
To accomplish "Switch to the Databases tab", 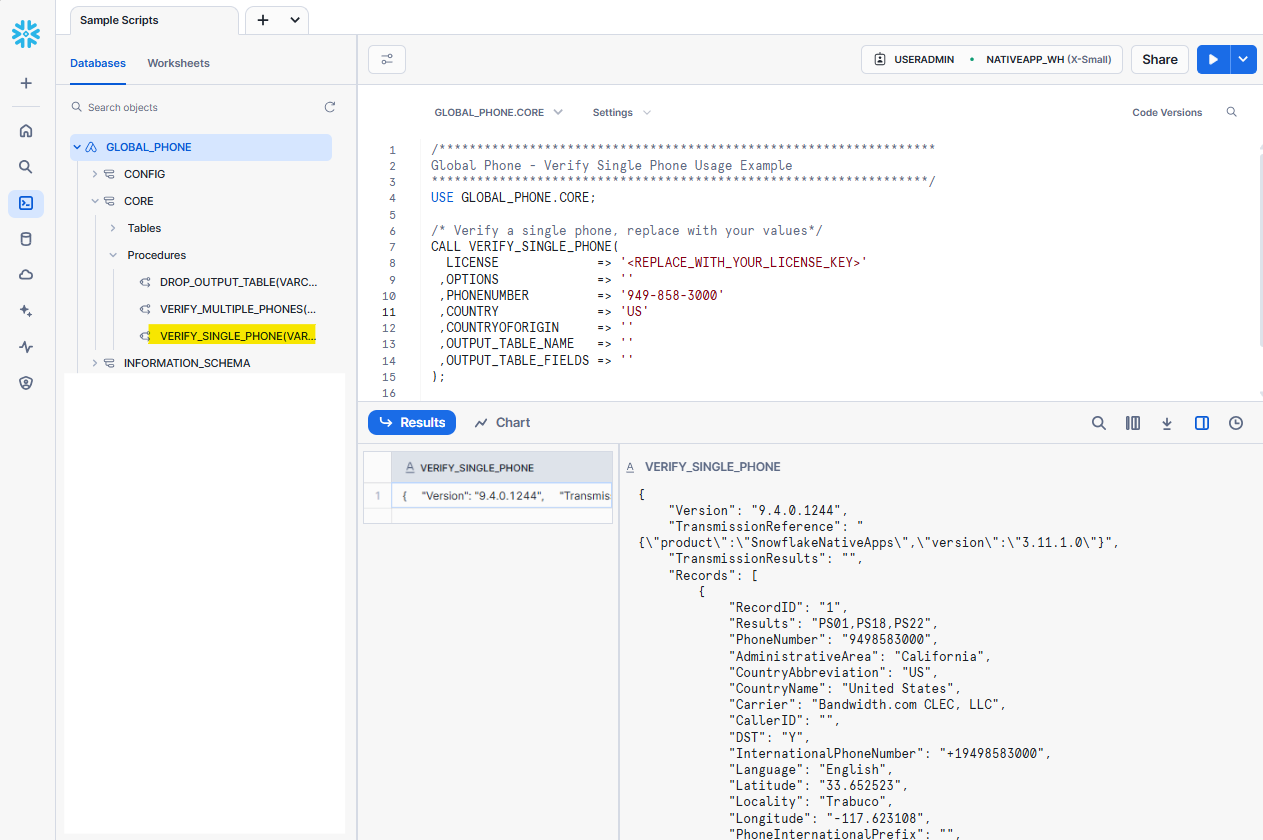I will (x=98, y=63).
